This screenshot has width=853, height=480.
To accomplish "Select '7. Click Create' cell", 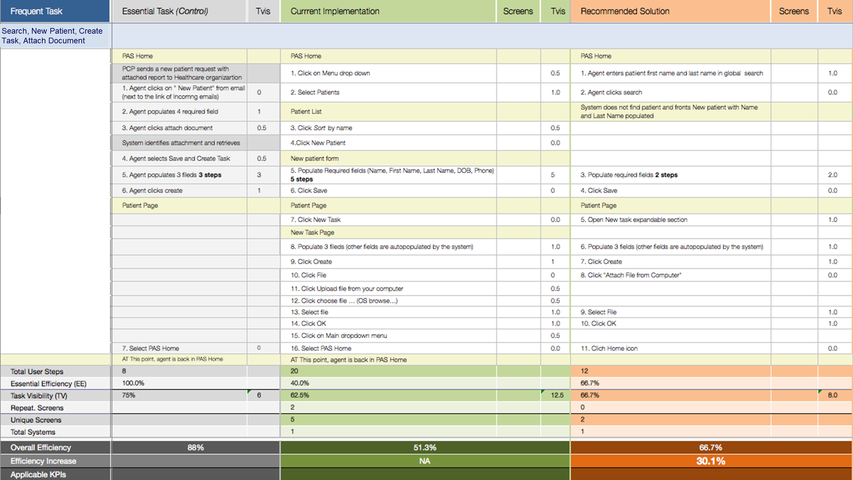I will click(x=670, y=261).
